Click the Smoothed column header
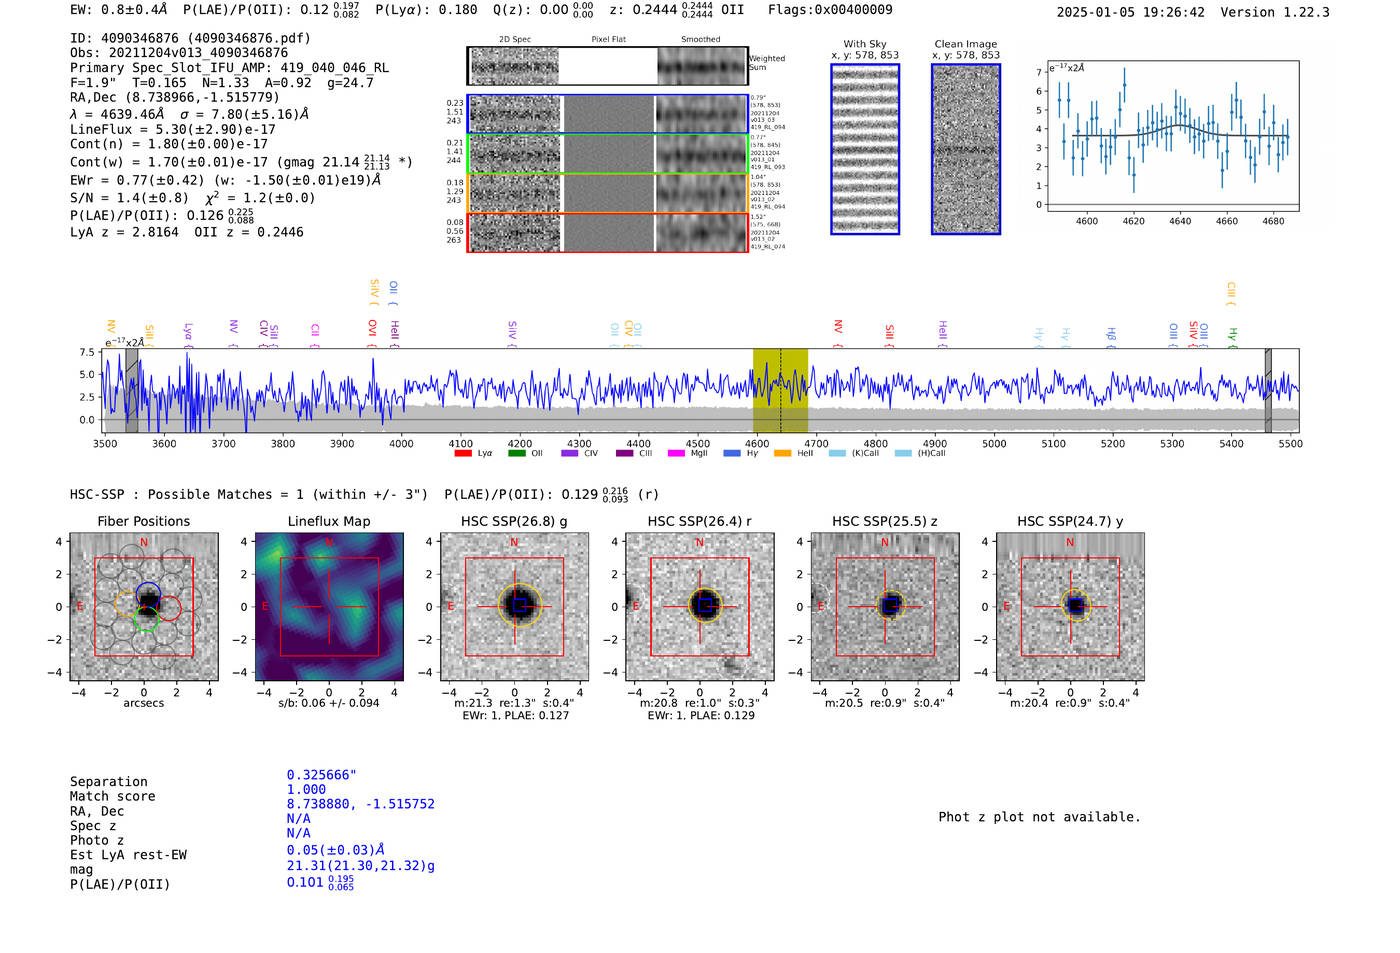1400x953 pixels. tap(701, 40)
